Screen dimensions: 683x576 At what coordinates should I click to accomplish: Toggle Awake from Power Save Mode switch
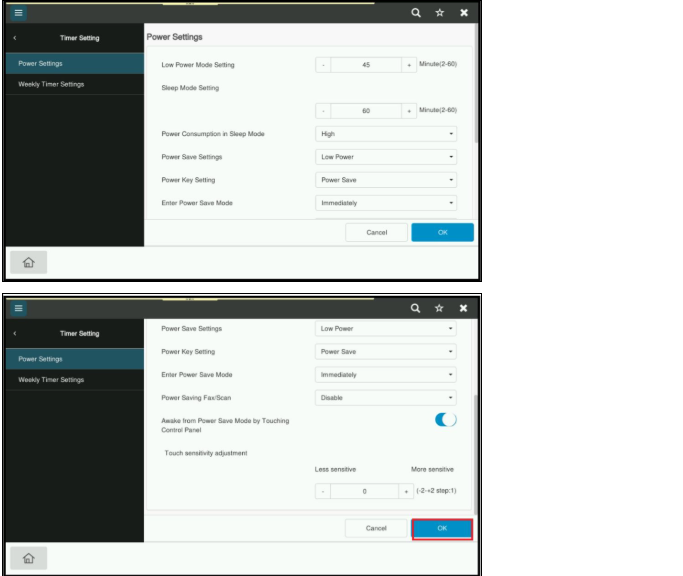click(446, 420)
